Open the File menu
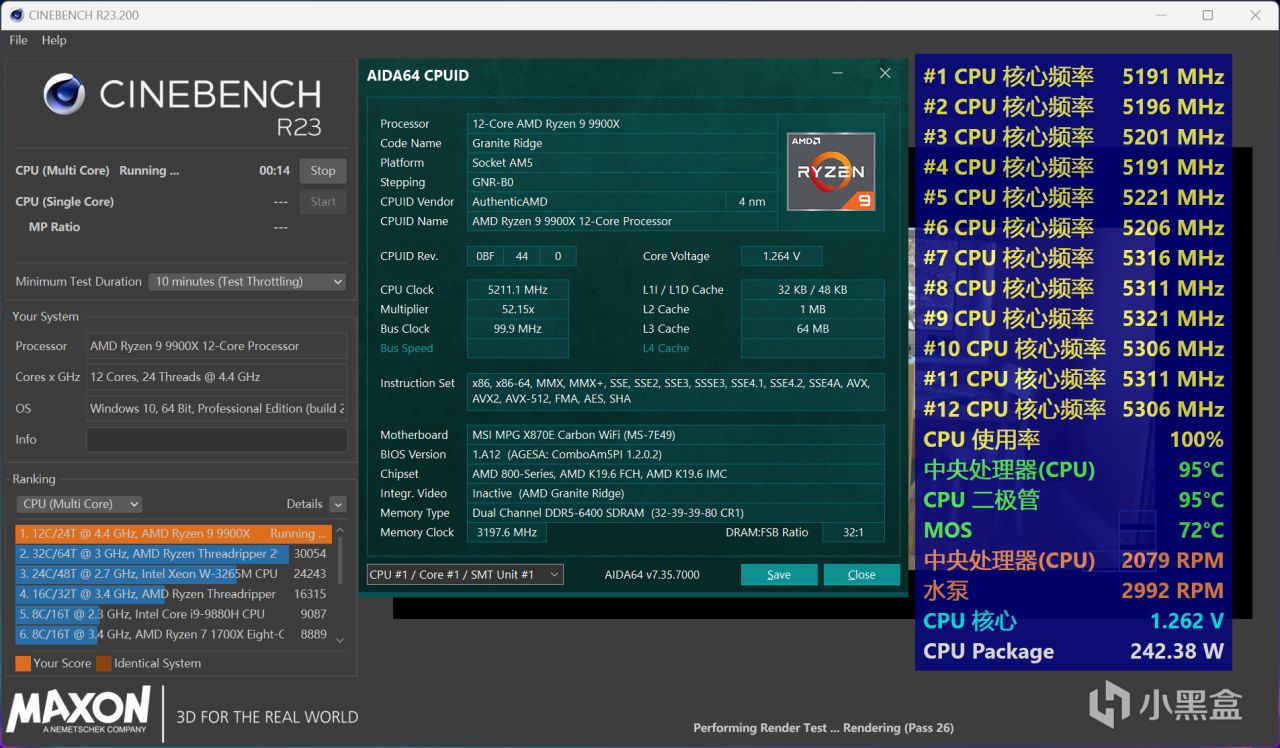 click(18, 40)
